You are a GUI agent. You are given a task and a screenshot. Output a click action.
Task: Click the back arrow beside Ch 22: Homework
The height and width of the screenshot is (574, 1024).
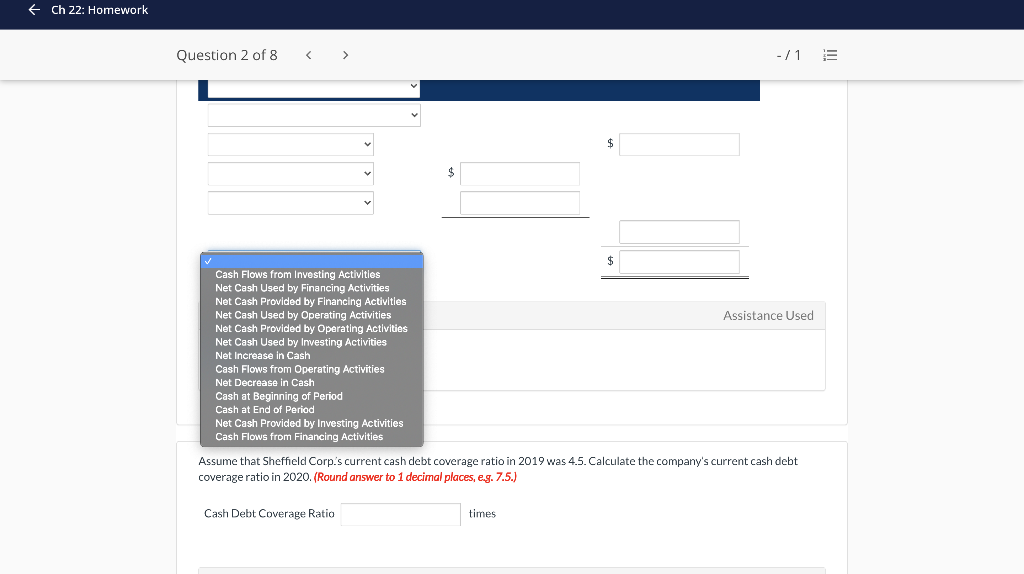click(x=34, y=10)
